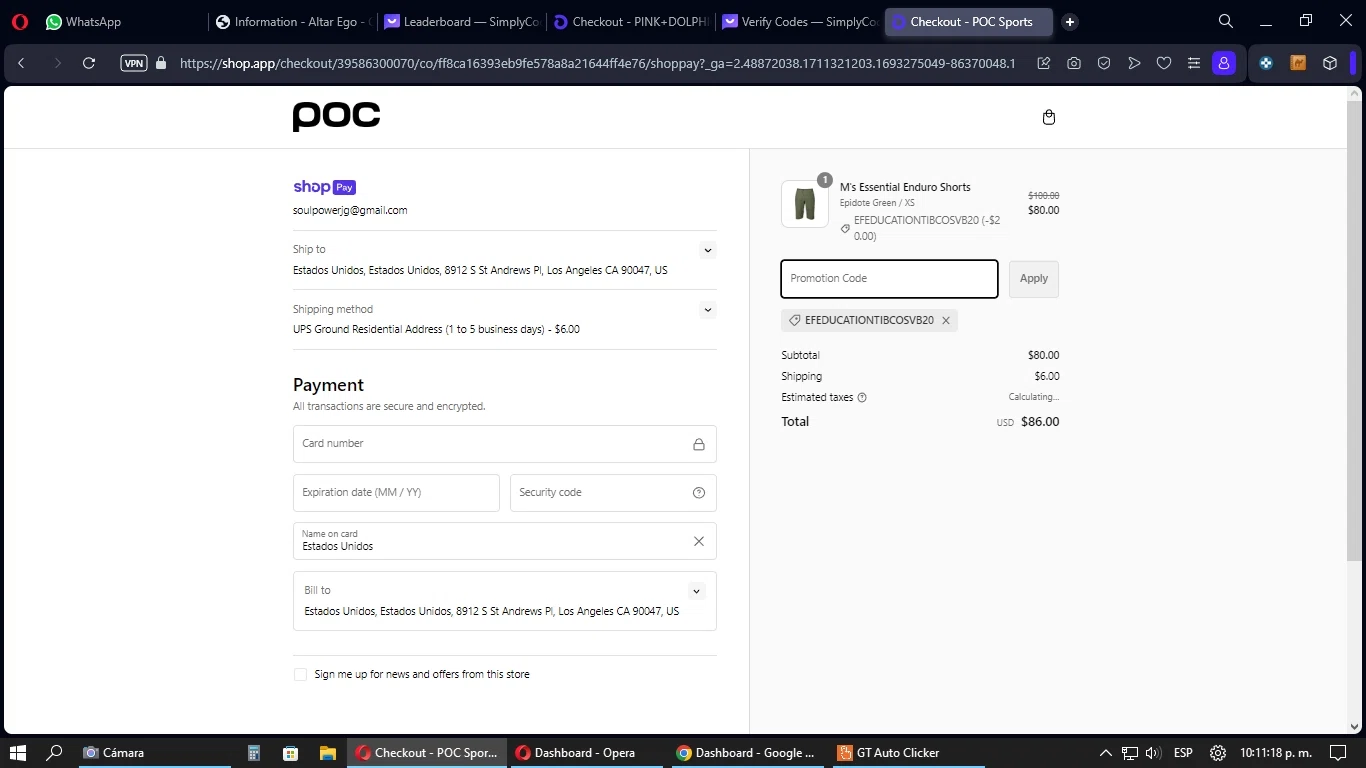This screenshot has height=768, width=1366.
Task: Click the blue extension icon
Action: coord(1266,63)
